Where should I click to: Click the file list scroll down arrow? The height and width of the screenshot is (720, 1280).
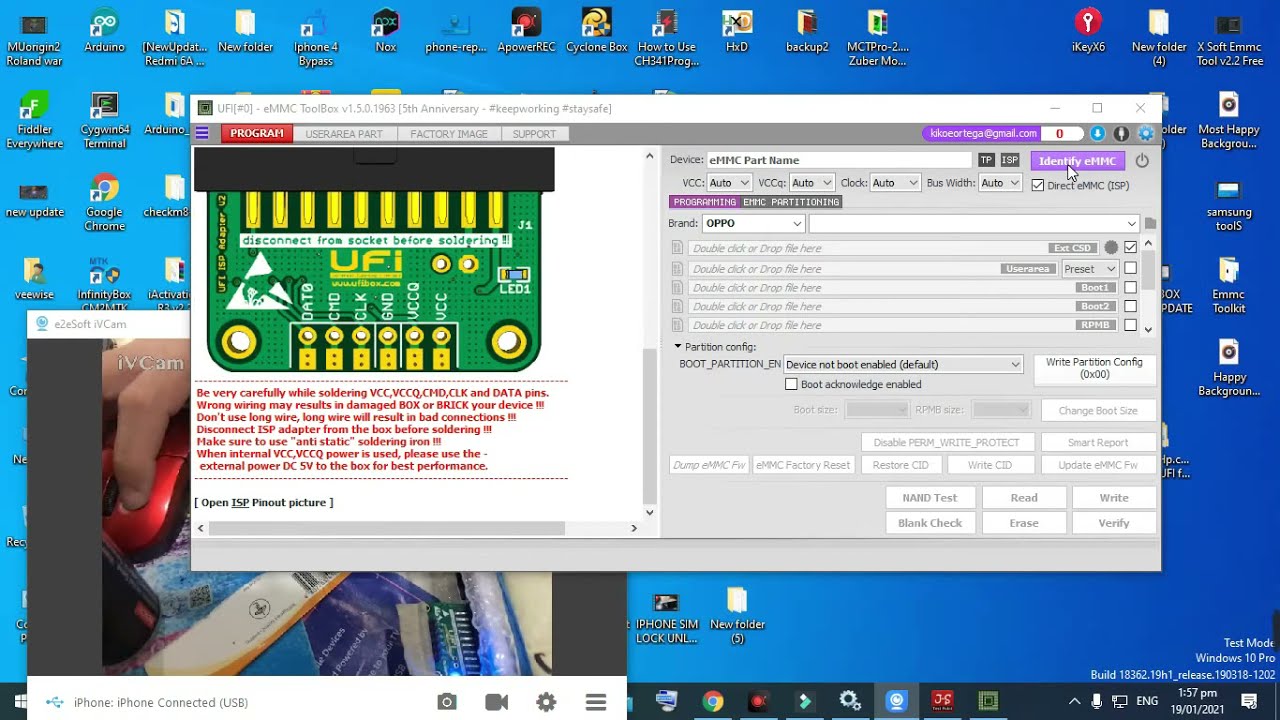[1148, 329]
